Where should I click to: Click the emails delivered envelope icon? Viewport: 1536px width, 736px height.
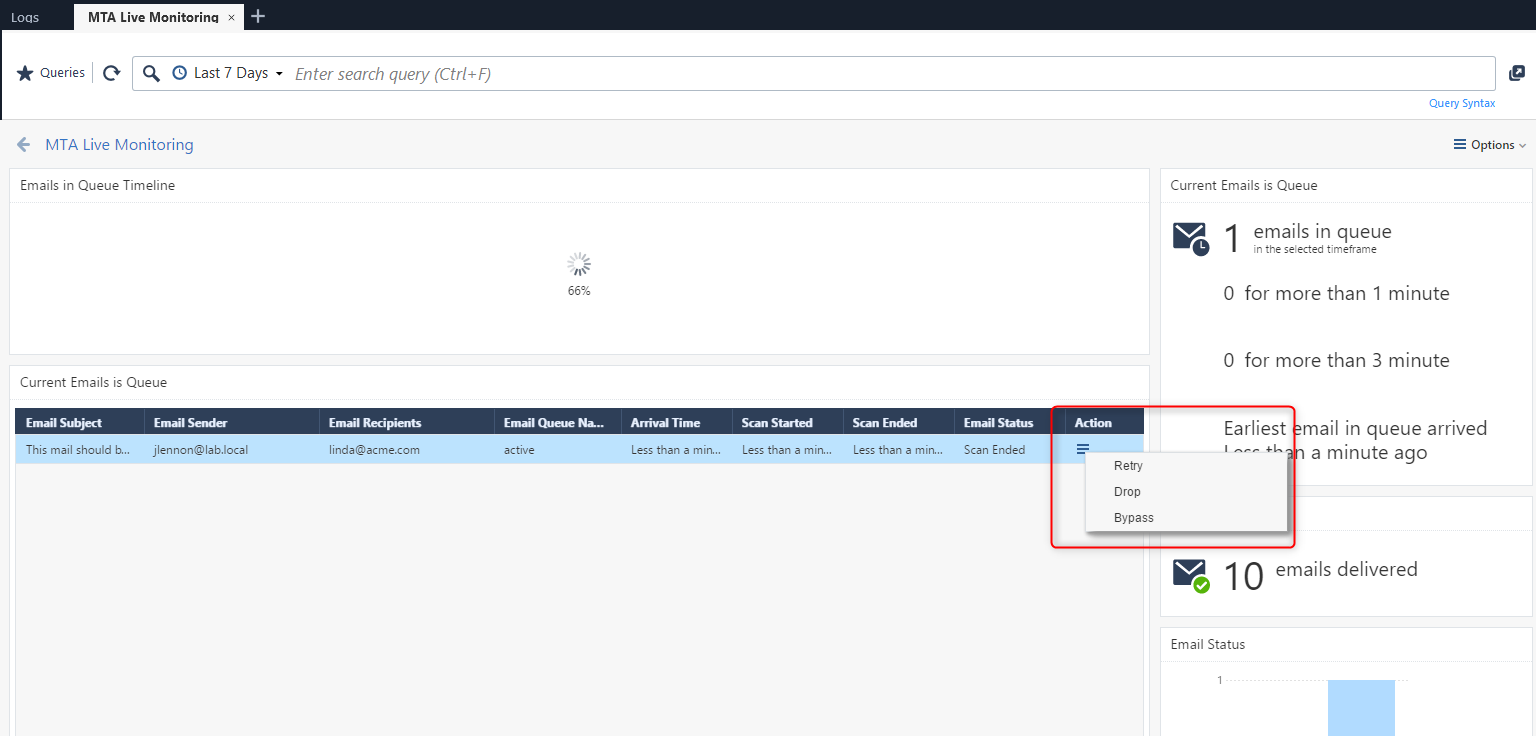click(x=1191, y=575)
